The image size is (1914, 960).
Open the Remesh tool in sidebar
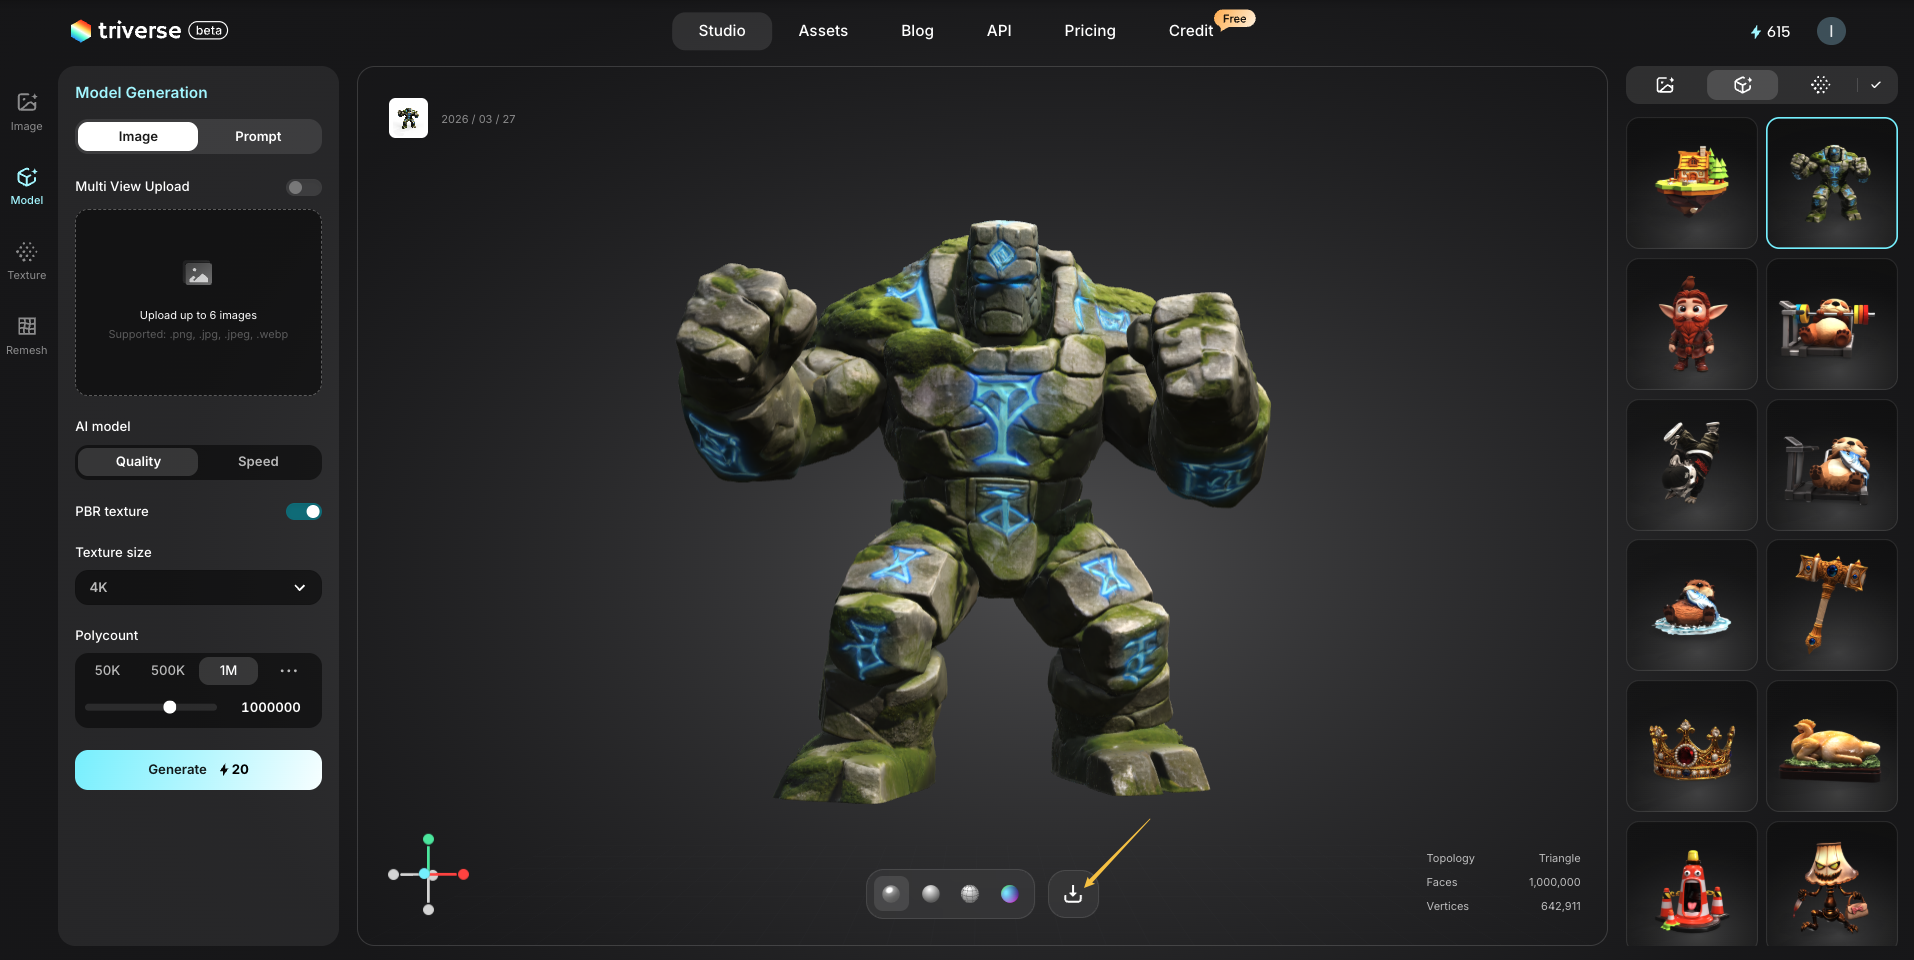pyautogui.click(x=27, y=335)
